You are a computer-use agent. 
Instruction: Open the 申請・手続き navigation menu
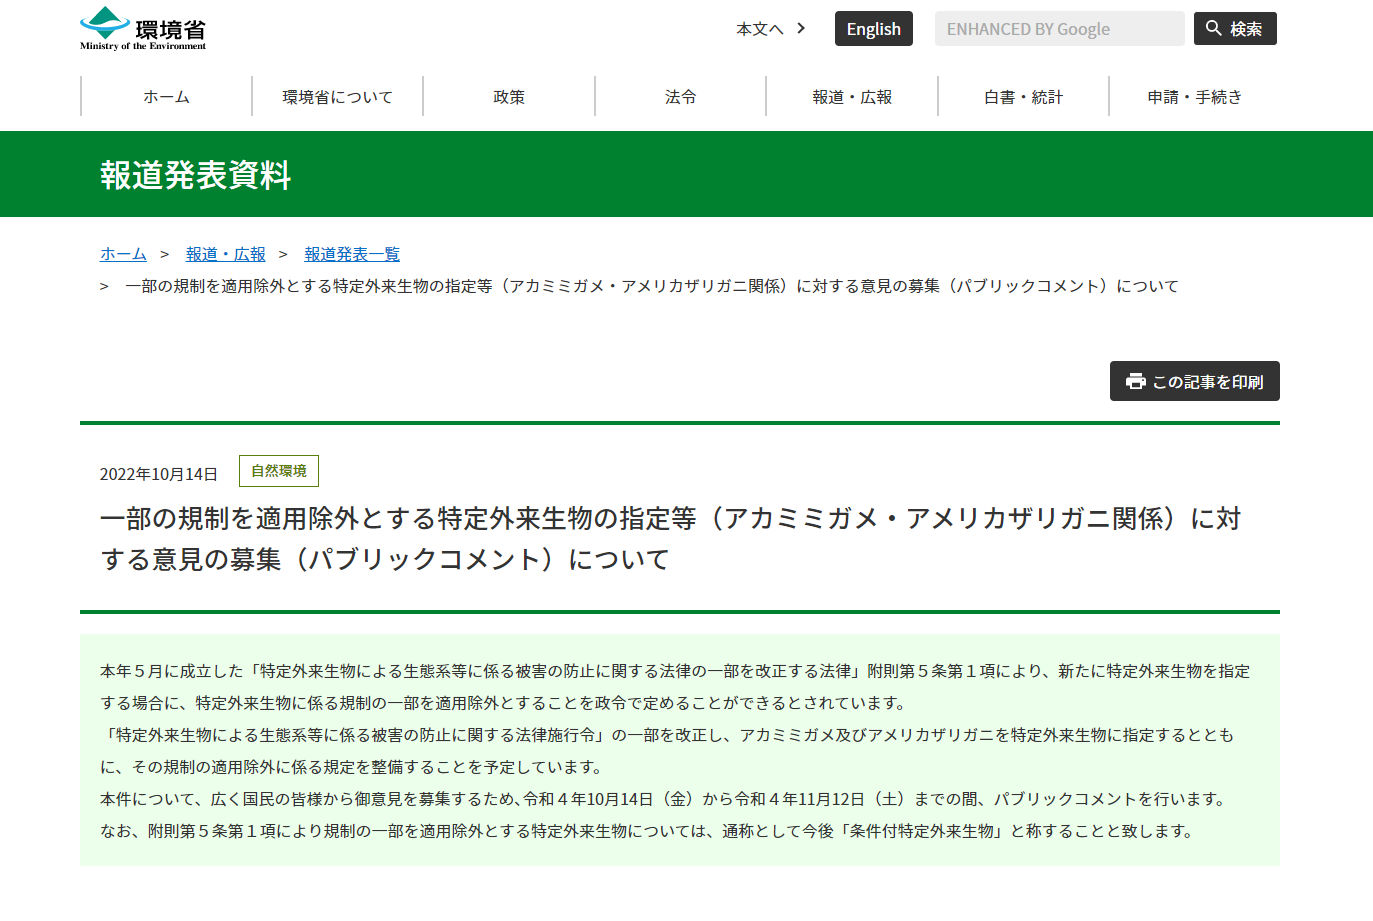coord(1194,97)
